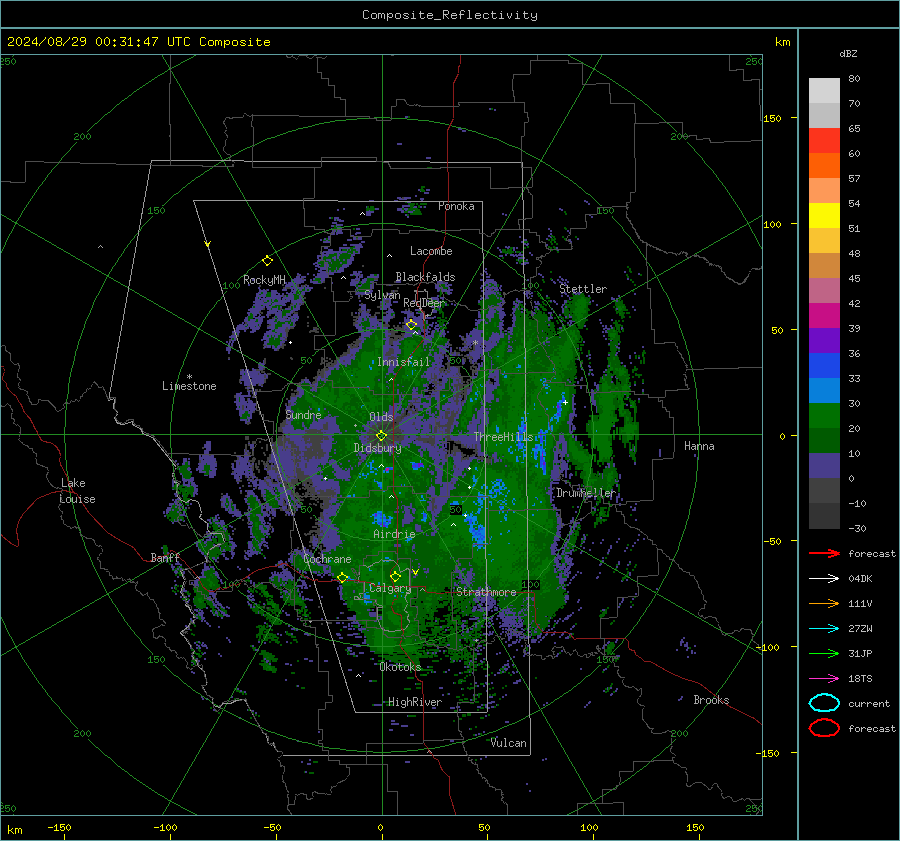Click the Strathmore city label
The image size is (900, 841).
(486, 592)
